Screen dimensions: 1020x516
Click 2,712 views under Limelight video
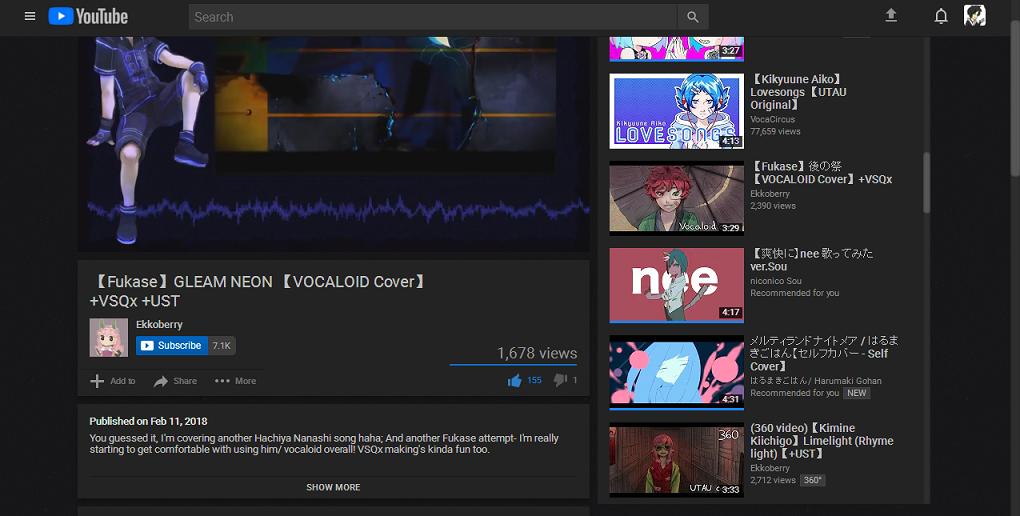point(773,480)
